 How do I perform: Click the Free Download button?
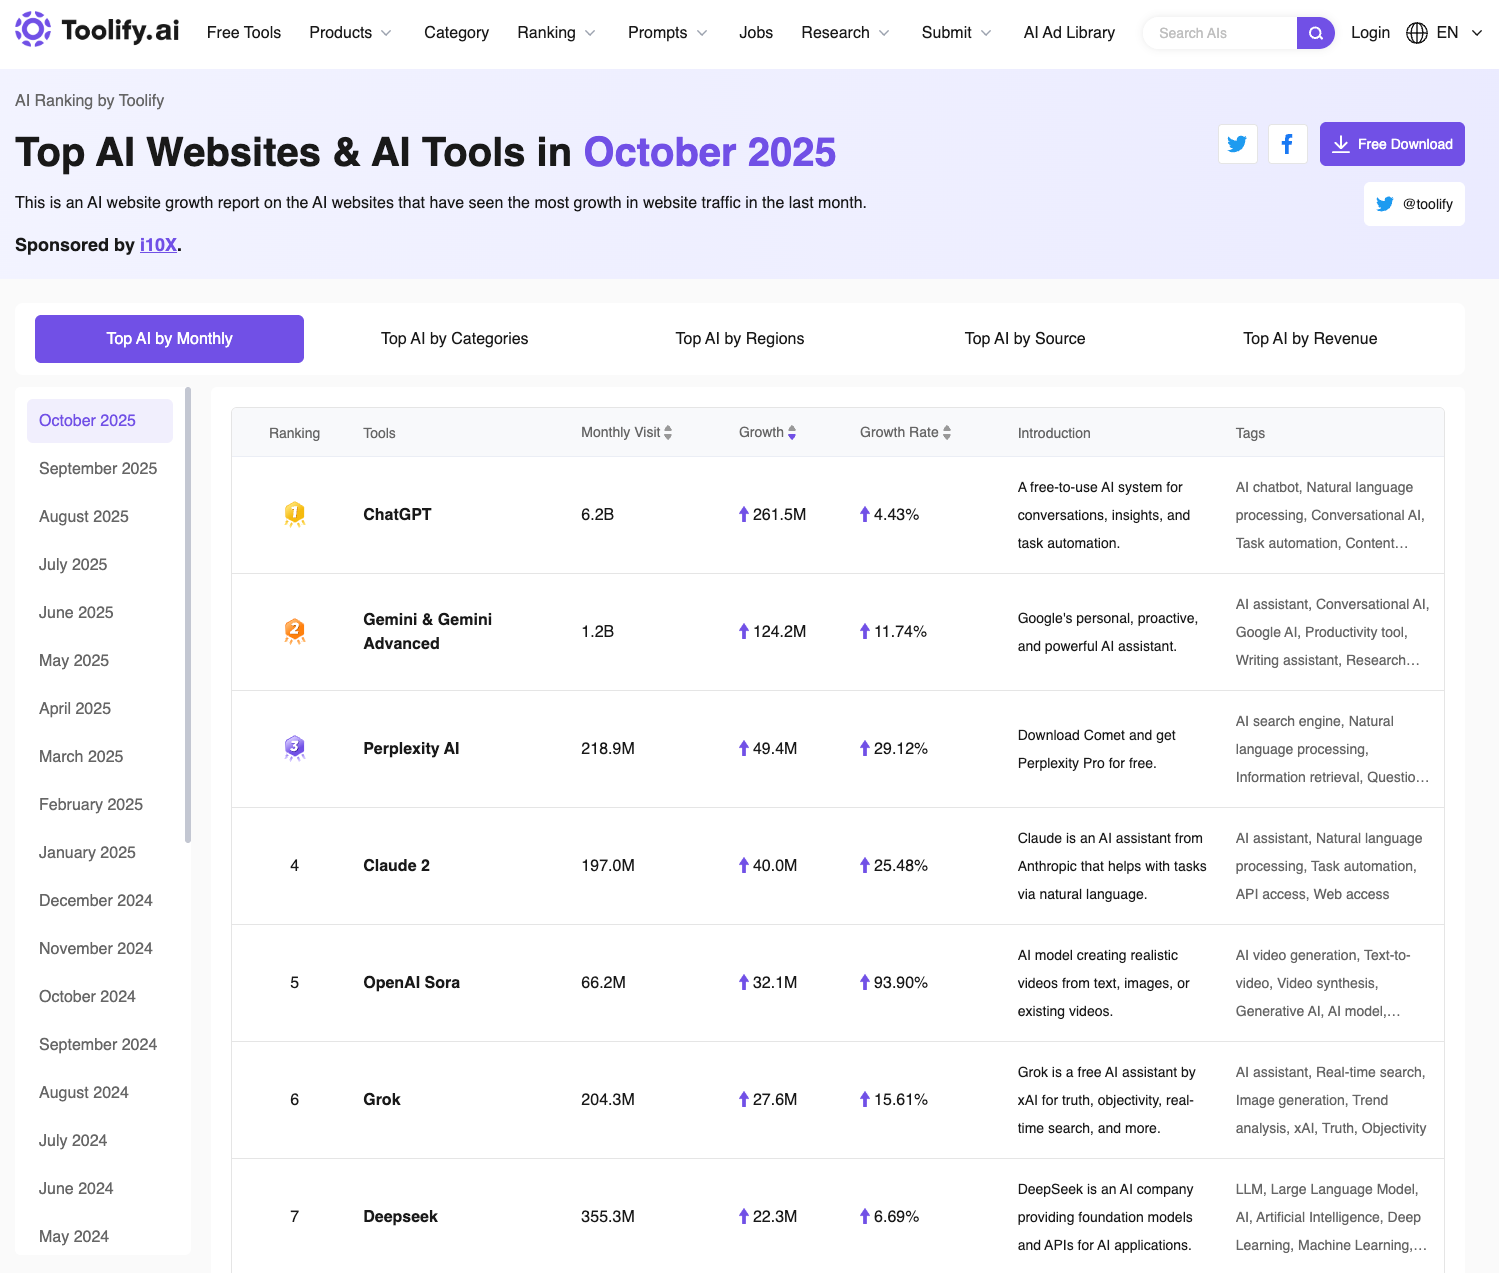1392,144
